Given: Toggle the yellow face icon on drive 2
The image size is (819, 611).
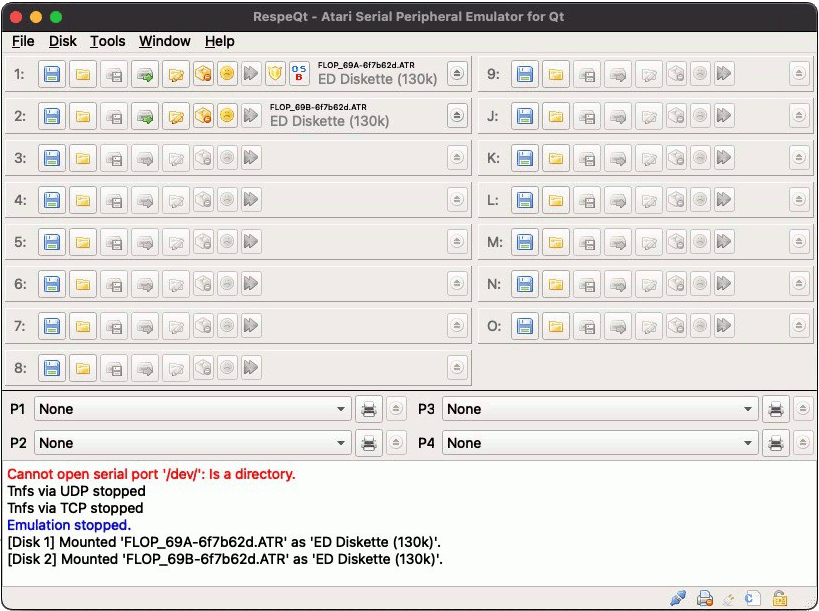Looking at the screenshot, I should point(228,116).
